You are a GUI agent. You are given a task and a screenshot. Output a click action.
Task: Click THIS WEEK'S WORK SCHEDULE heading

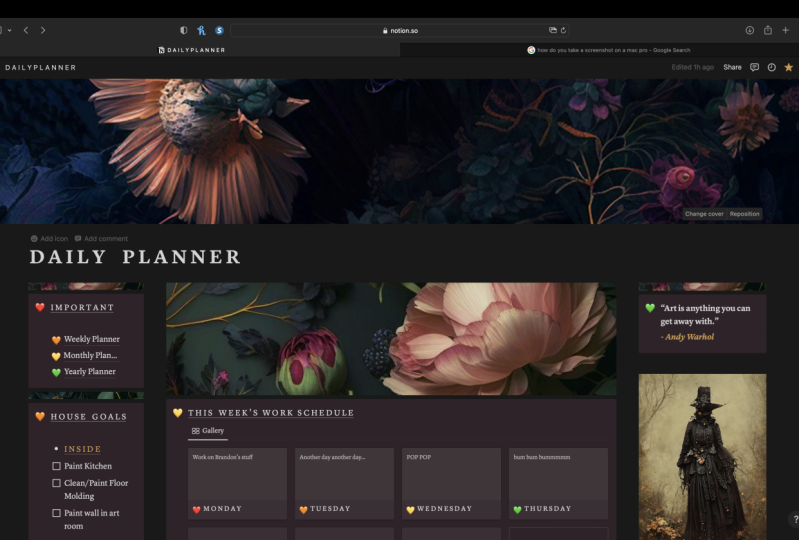click(271, 413)
